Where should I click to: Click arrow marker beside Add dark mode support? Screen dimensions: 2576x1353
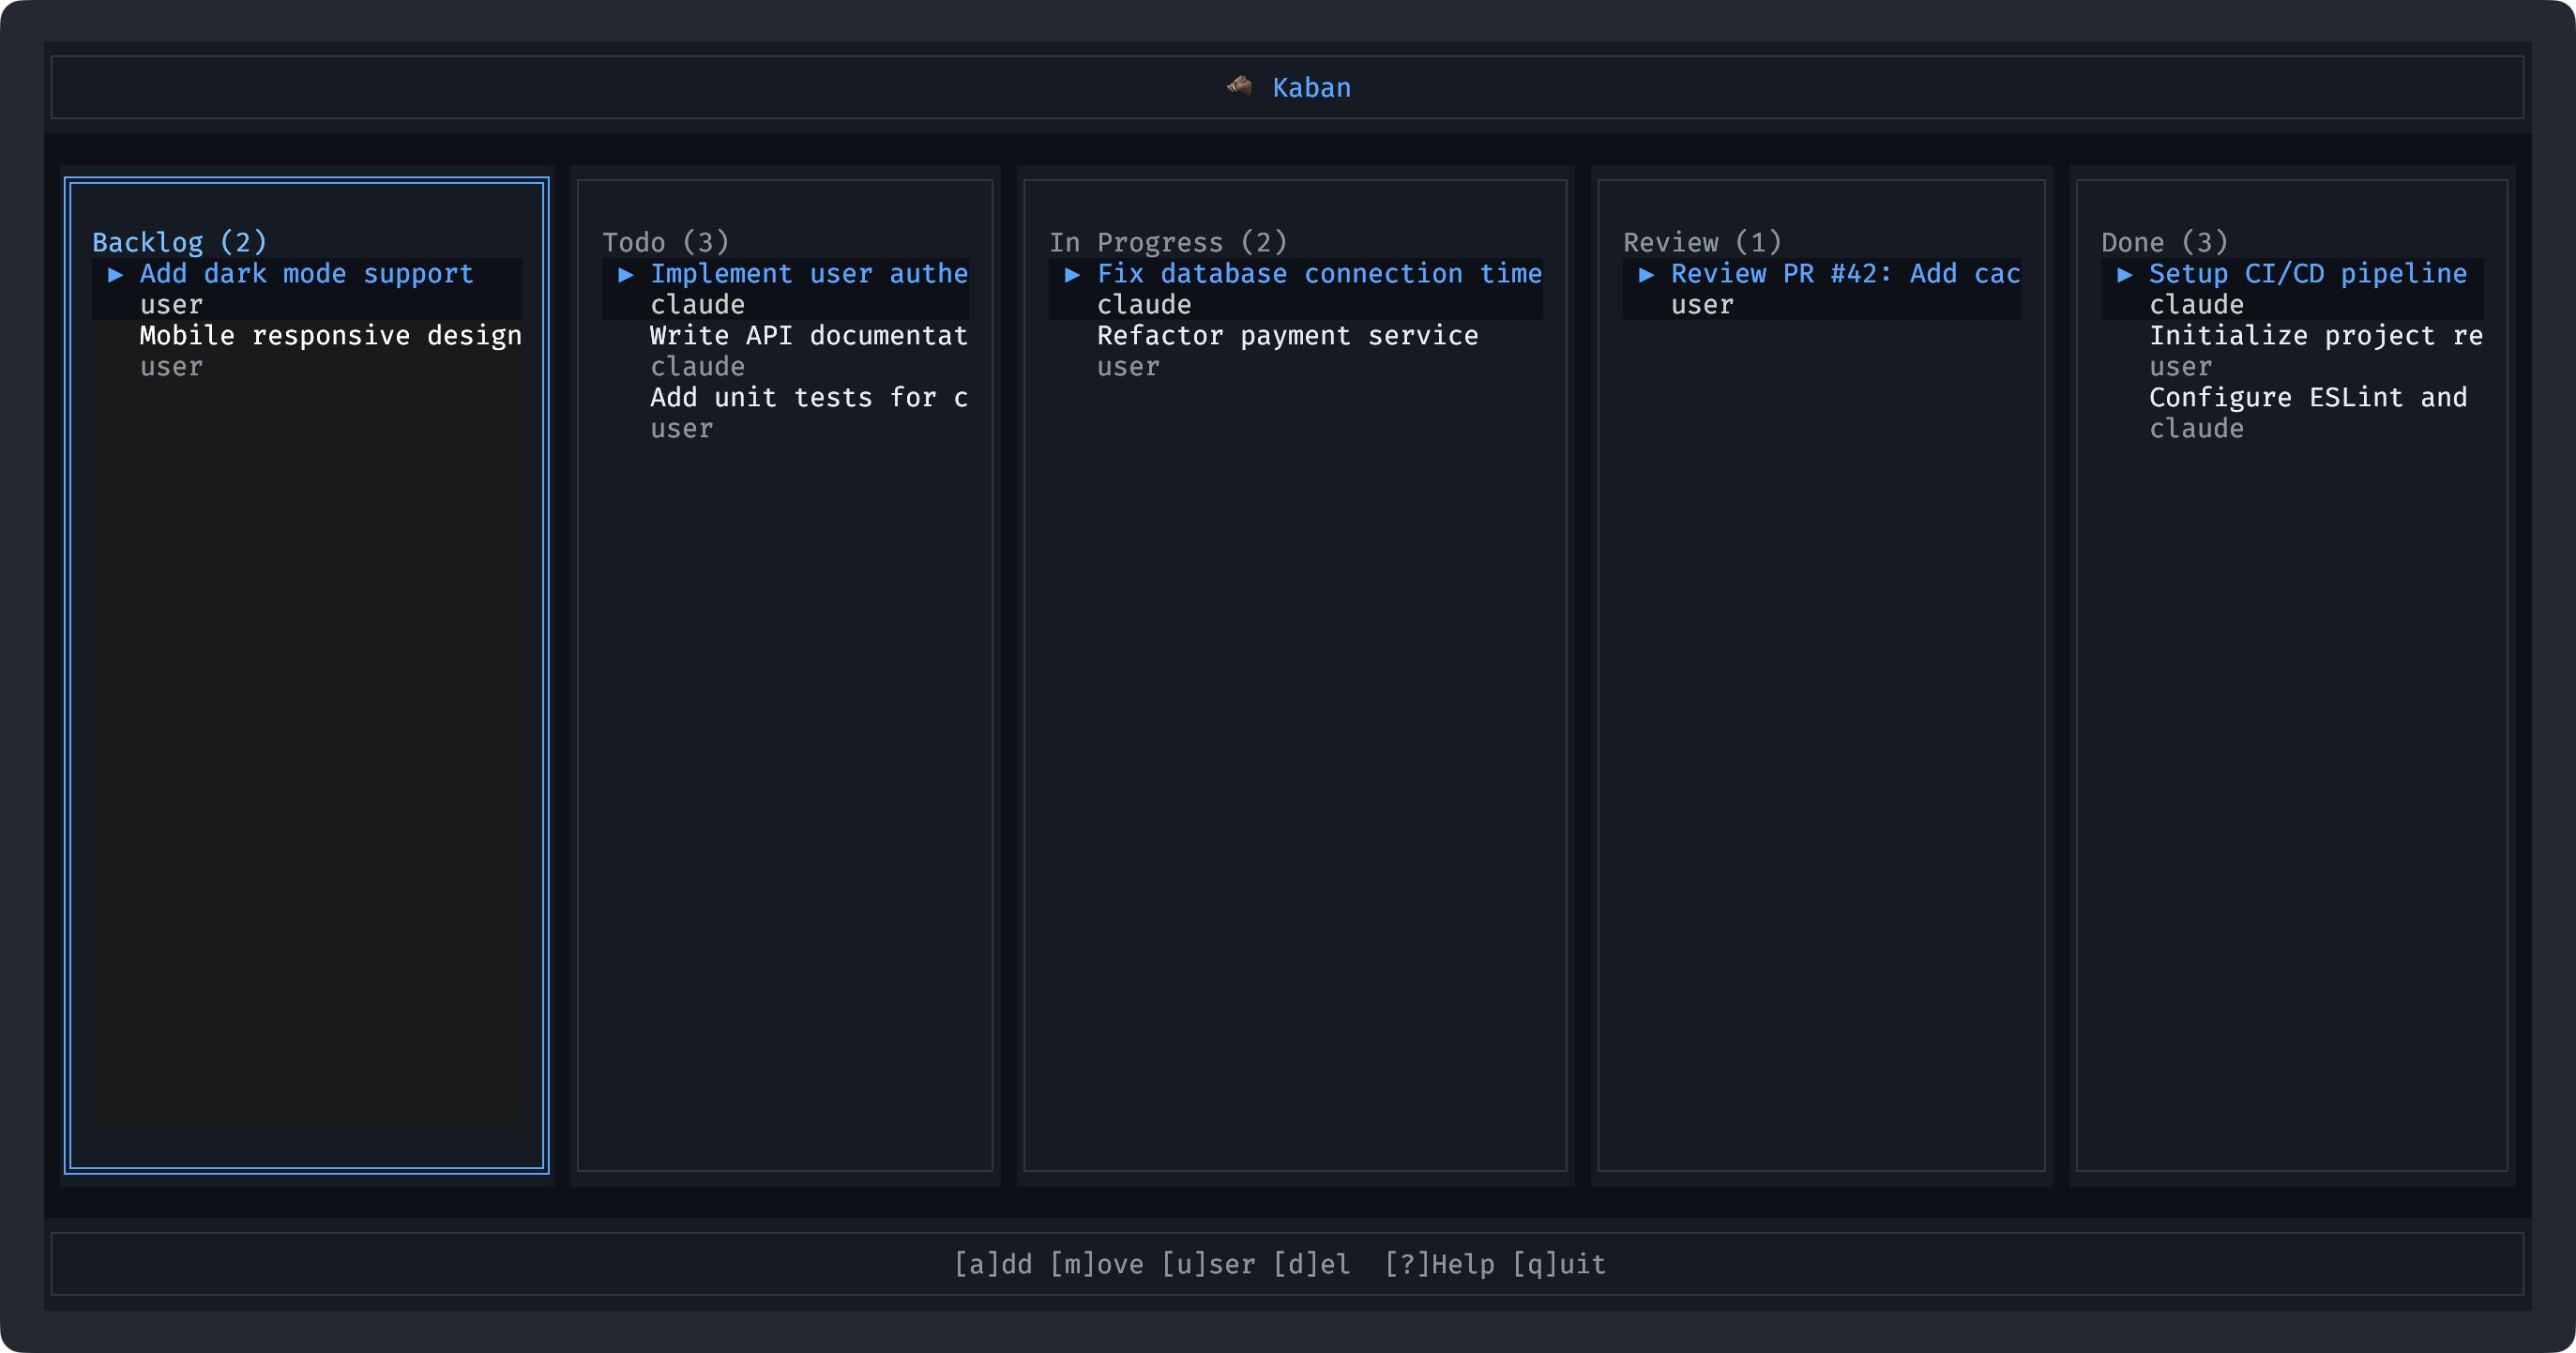[116, 274]
